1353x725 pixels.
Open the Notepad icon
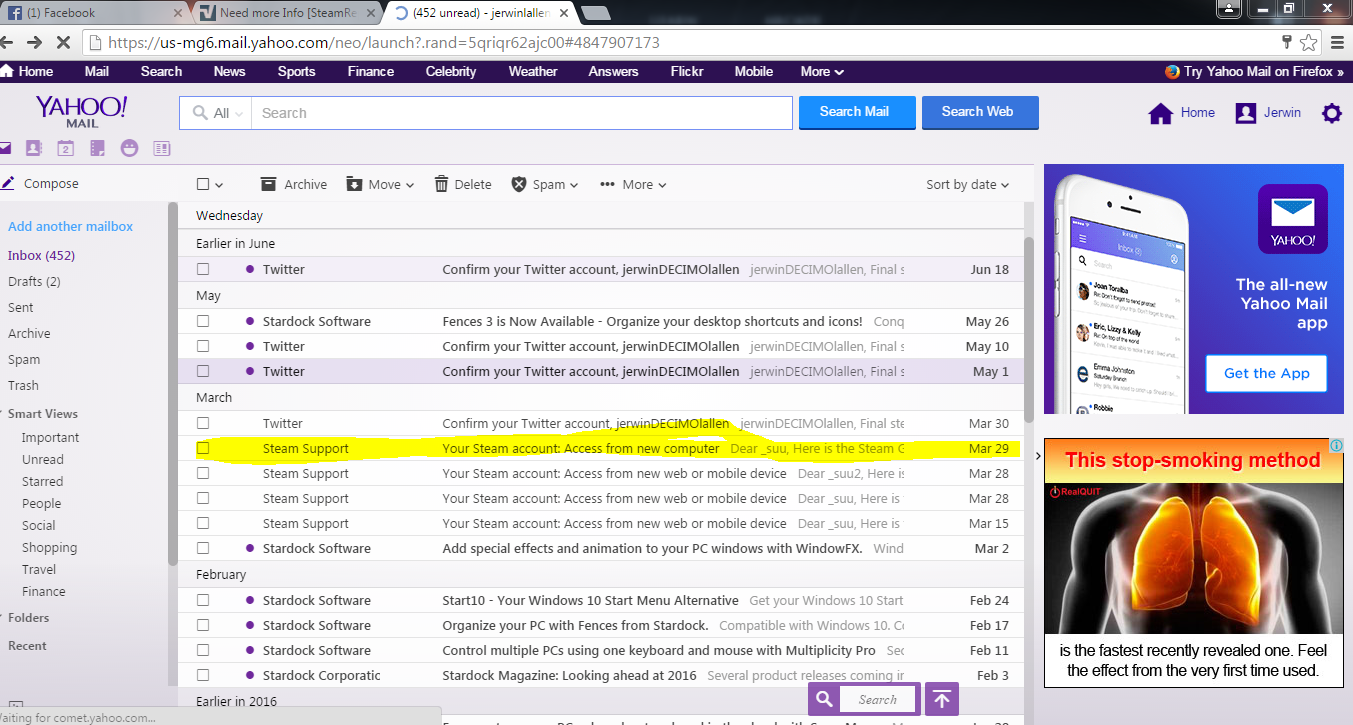(x=97, y=148)
